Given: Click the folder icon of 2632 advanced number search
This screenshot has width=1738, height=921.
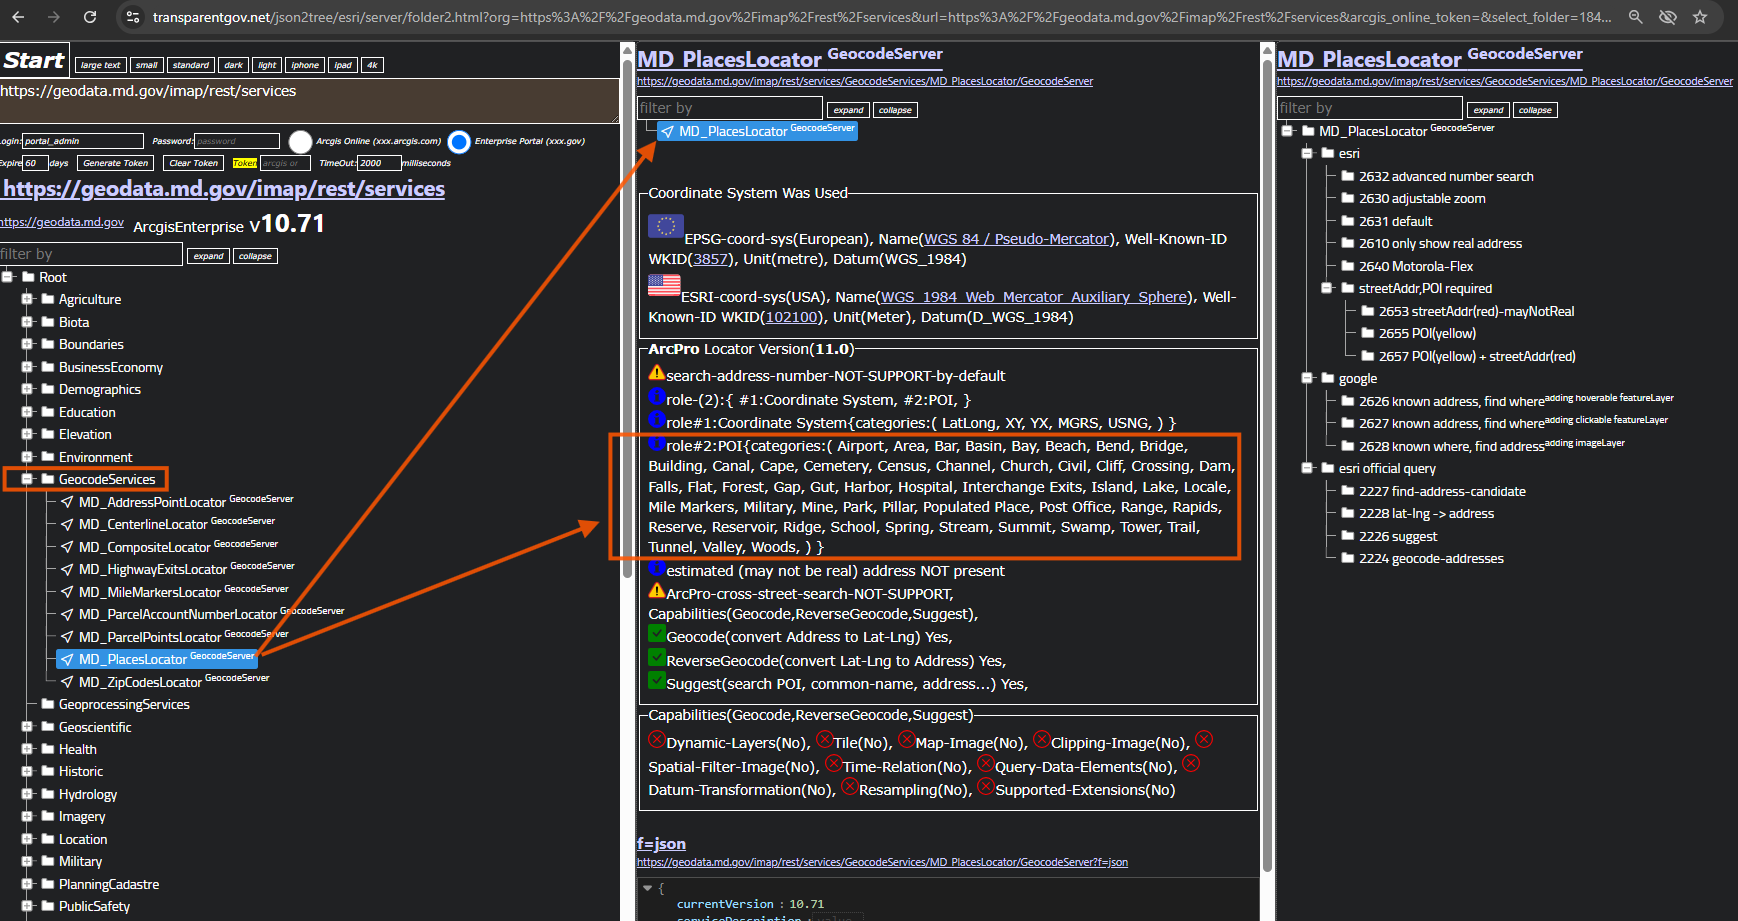Looking at the screenshot, I should 1347,176.
